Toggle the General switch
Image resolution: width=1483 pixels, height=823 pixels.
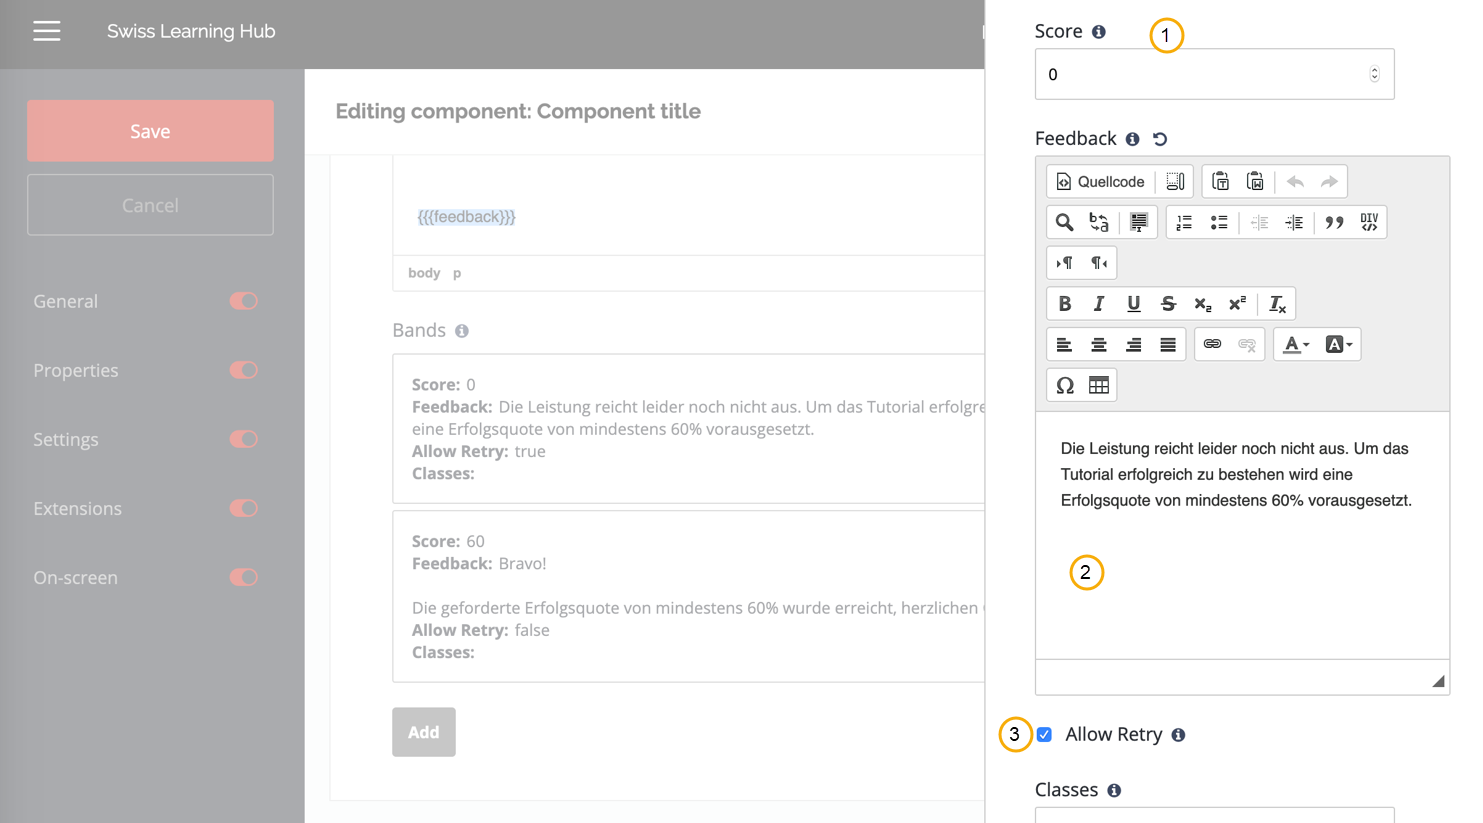click(x=243, y=301)
